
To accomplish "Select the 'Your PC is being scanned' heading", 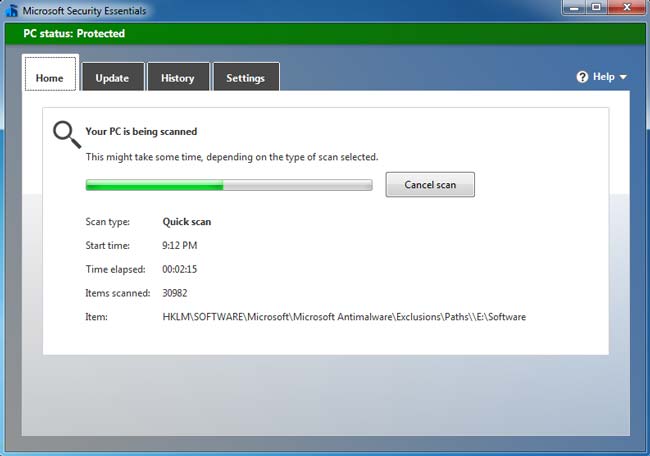I will (x=141, y=132).
